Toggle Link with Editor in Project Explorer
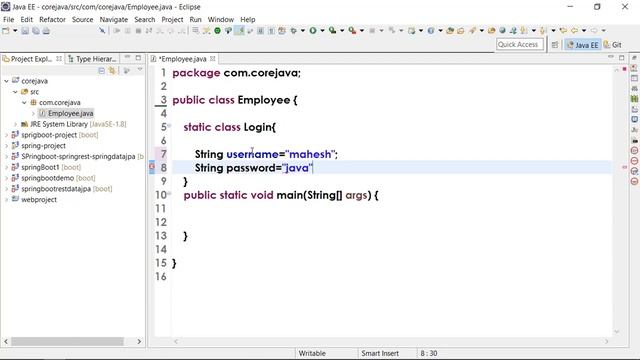Image resolution: width=640 pixels, height=360 pixels. (112, 71)
